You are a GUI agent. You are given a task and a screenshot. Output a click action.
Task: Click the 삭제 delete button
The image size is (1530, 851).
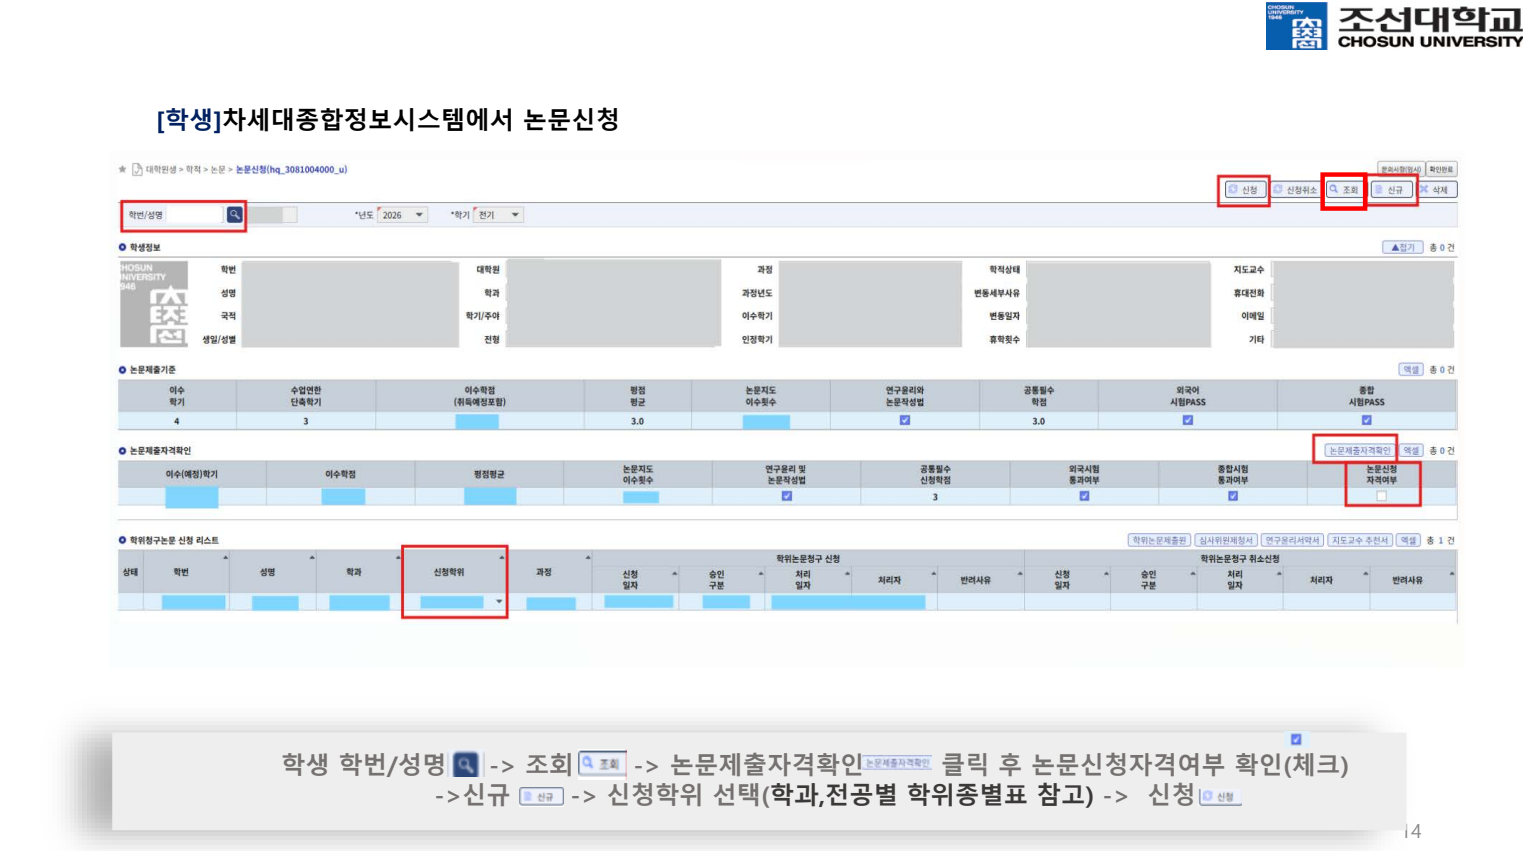coord(1436,190)
